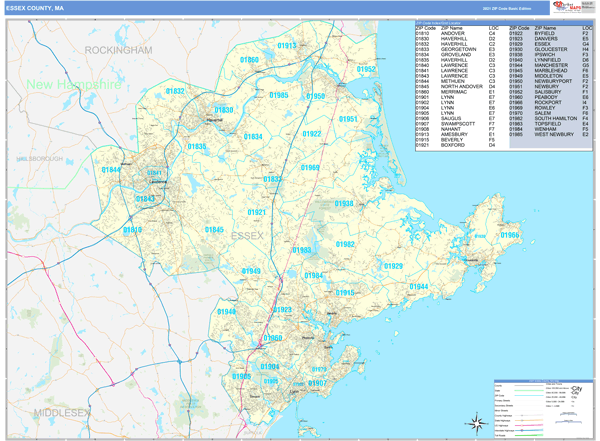Select the GLOUCESTER row in the ZIP index
Image resolution: width=600 pixels, height=441 pixels.
pyautogui.click(x=552, y=49)
